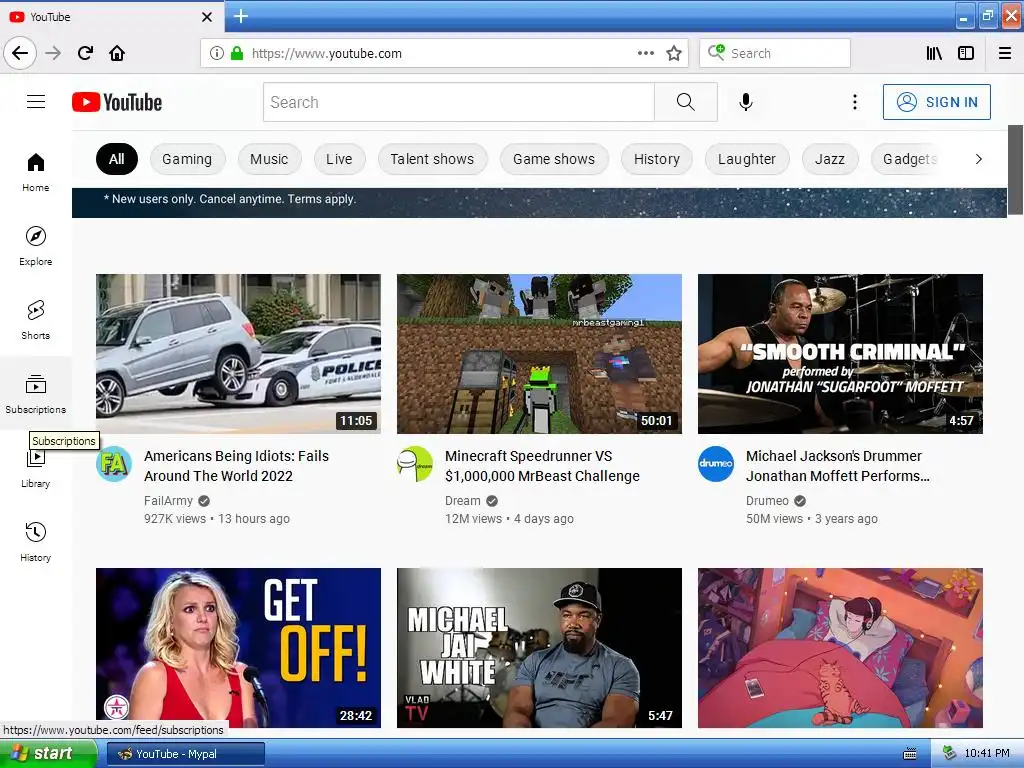Open the Michael Jai White thumbnail
Image resolution: width=1024 pixels, height=768 pixels.
point(539,647)
